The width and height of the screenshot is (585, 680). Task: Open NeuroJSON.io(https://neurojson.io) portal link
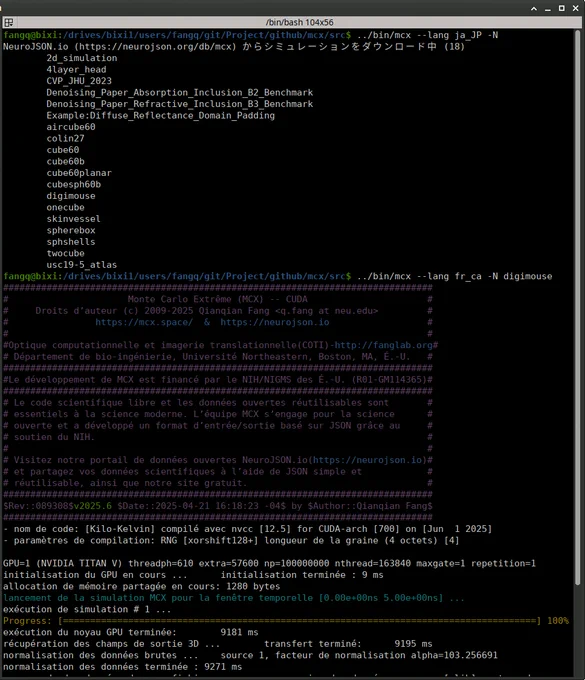point(334,460)
